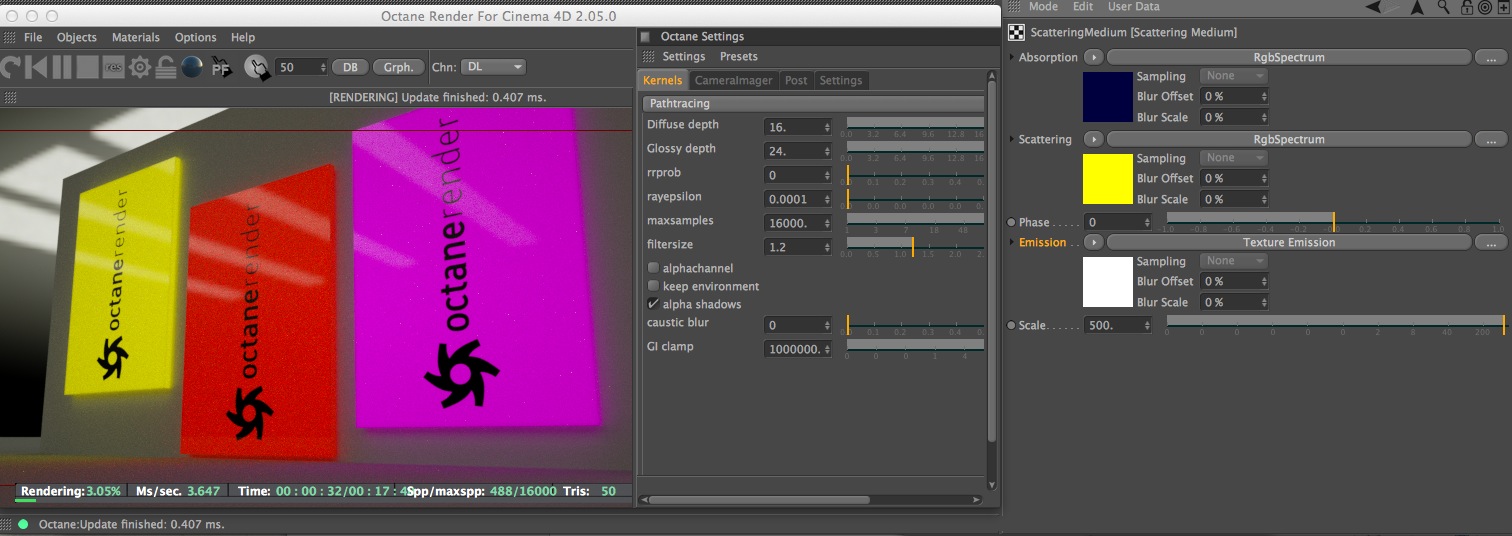
Task: Open the Emission texture arrow menu
Action: [x=1093, y=242]
